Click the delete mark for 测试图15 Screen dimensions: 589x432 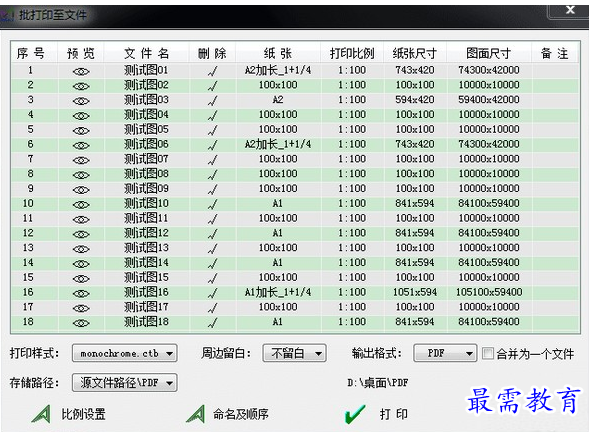coord(213,278)
